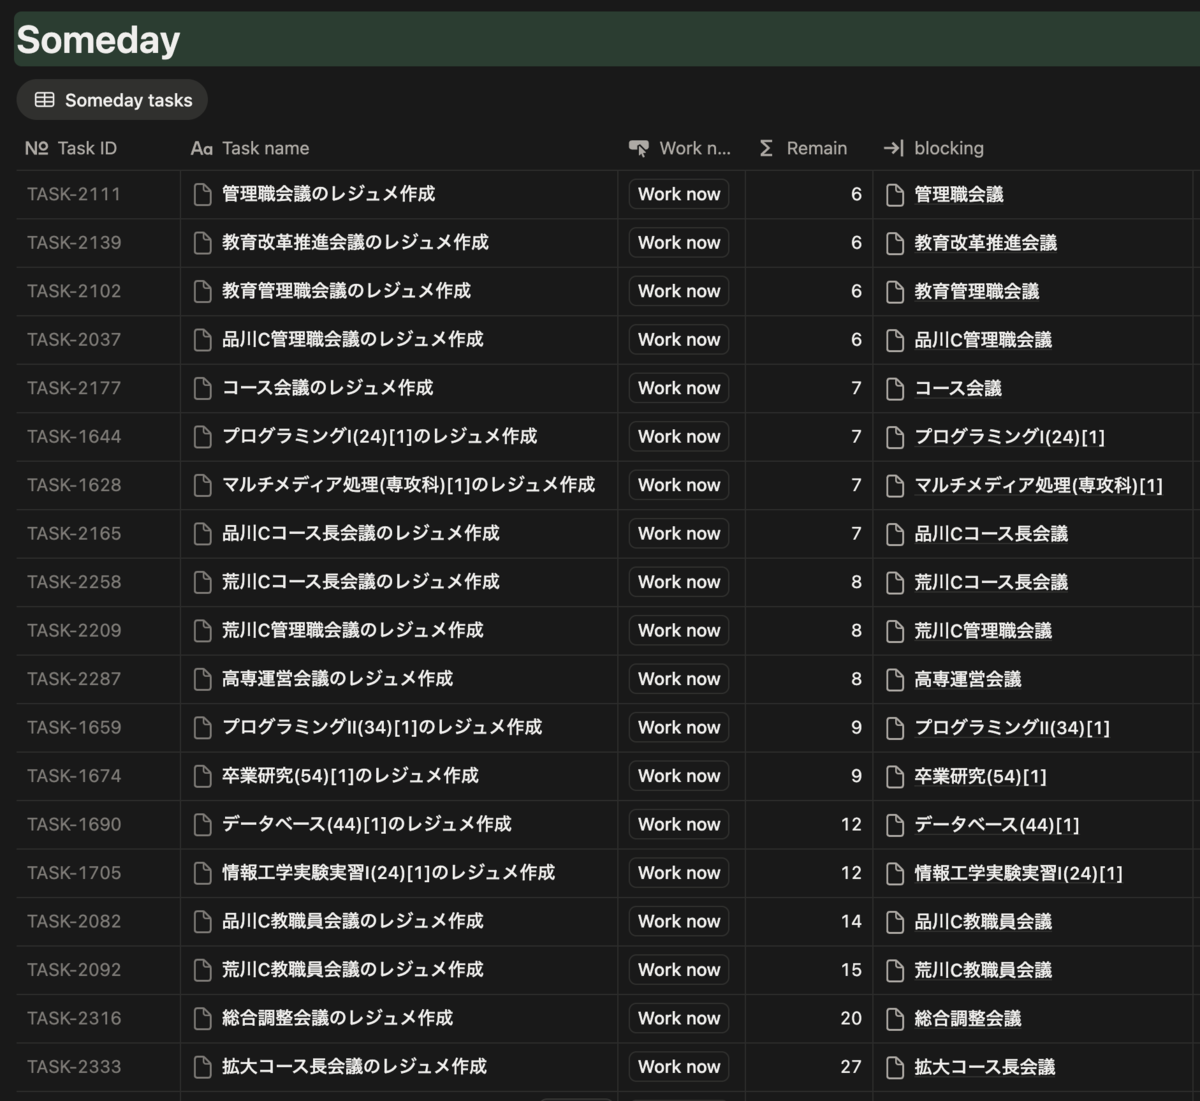
Task: Click the page icon beside blocking 品川C教職員会議
Action: click(895, 922)
